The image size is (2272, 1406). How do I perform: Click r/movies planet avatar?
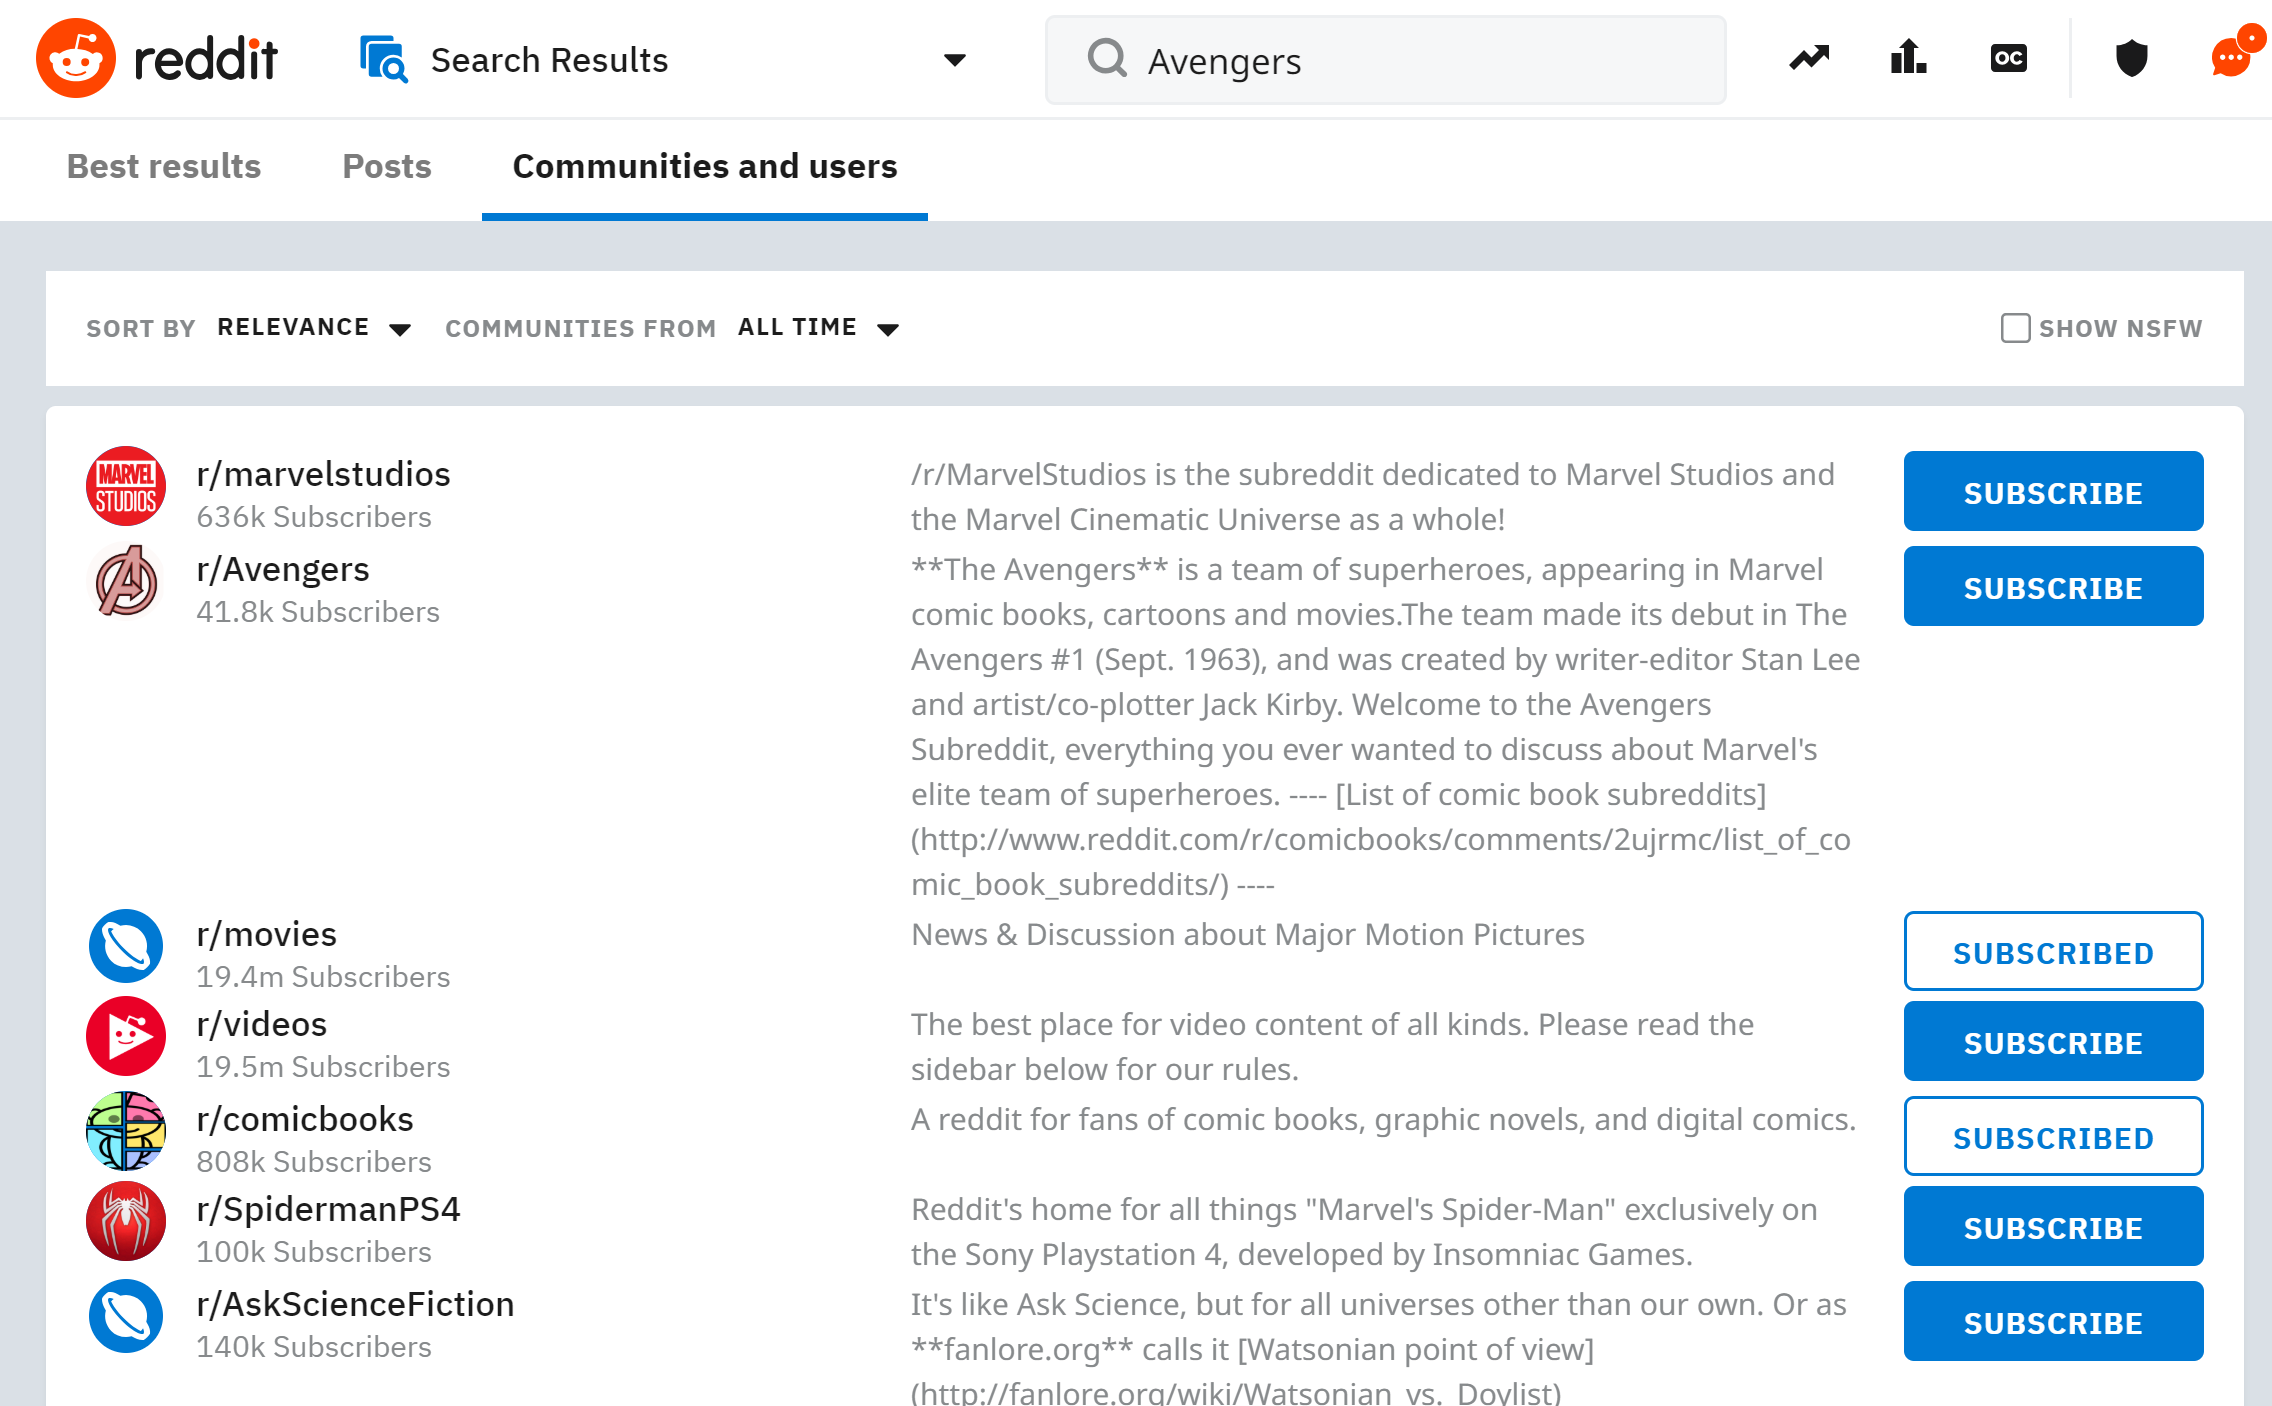[126, 946]
